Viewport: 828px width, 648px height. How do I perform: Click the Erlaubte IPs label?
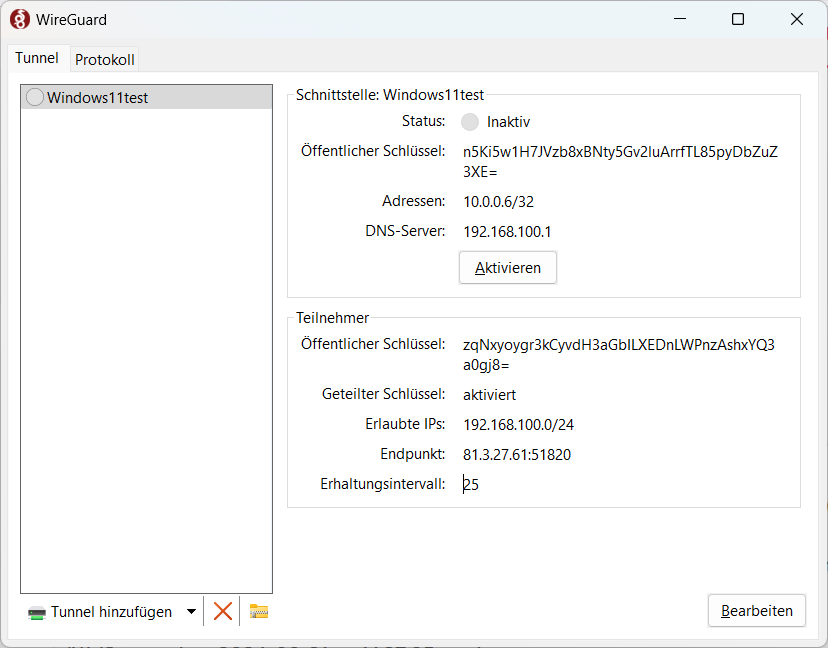[x=405, y=424]
